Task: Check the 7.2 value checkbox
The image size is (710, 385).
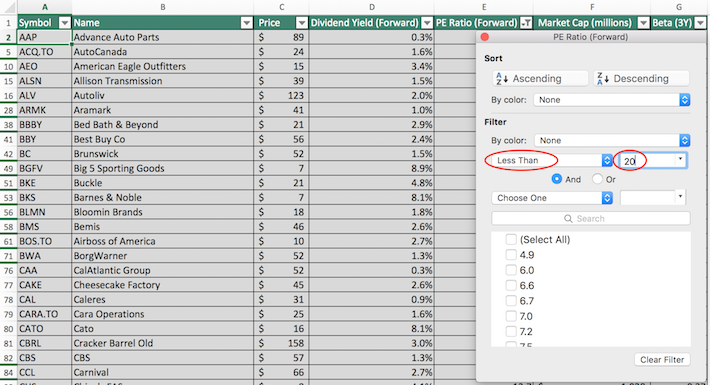Action: (x=511, y=332)
